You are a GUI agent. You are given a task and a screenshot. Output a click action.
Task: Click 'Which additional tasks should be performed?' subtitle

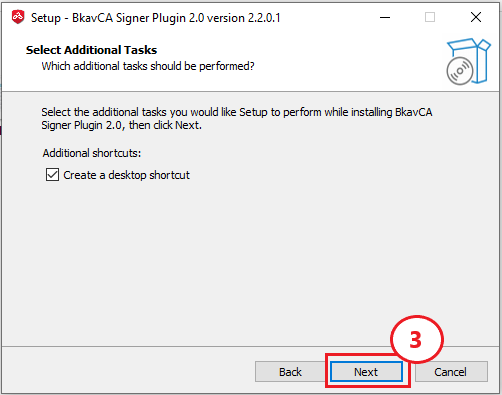click(148, 66)
